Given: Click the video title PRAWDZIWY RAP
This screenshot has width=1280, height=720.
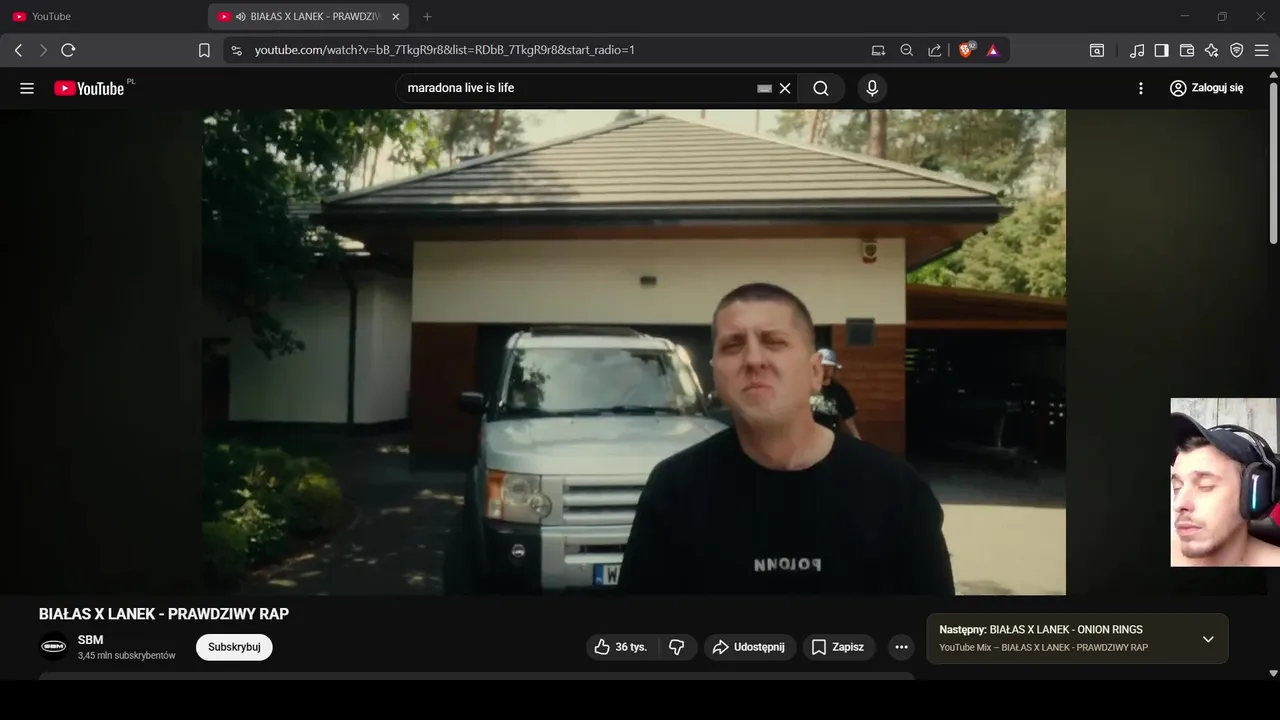Looking at the screenshot, I should 164,614.
